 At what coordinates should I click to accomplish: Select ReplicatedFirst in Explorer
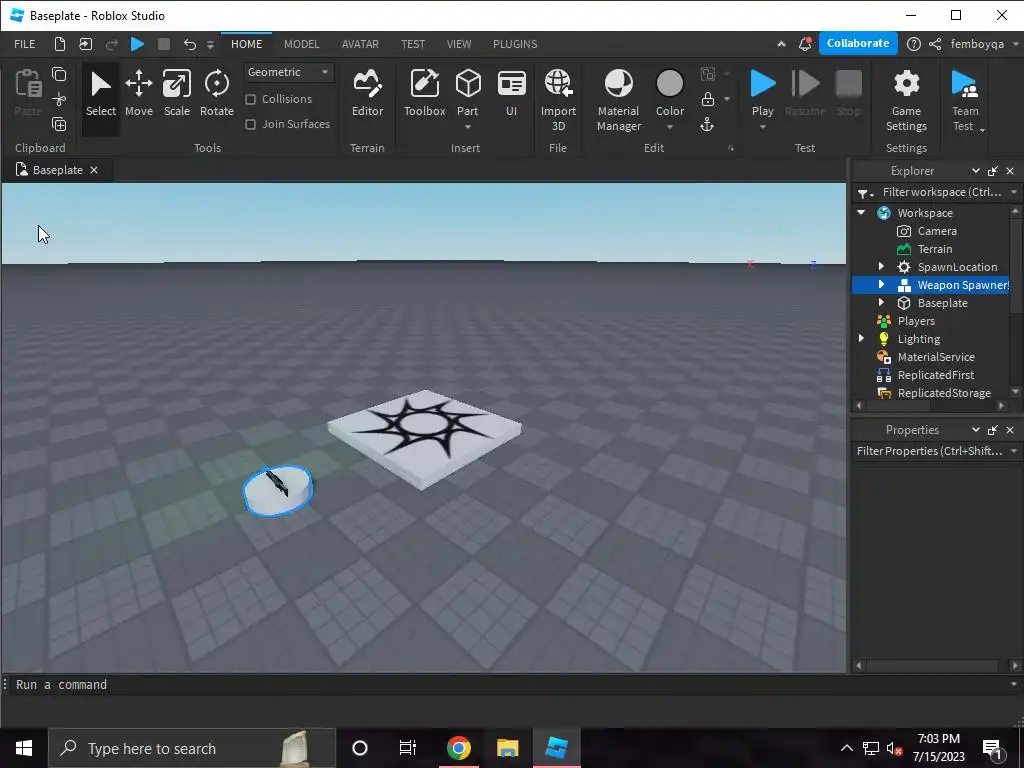(x=935, y=375)
